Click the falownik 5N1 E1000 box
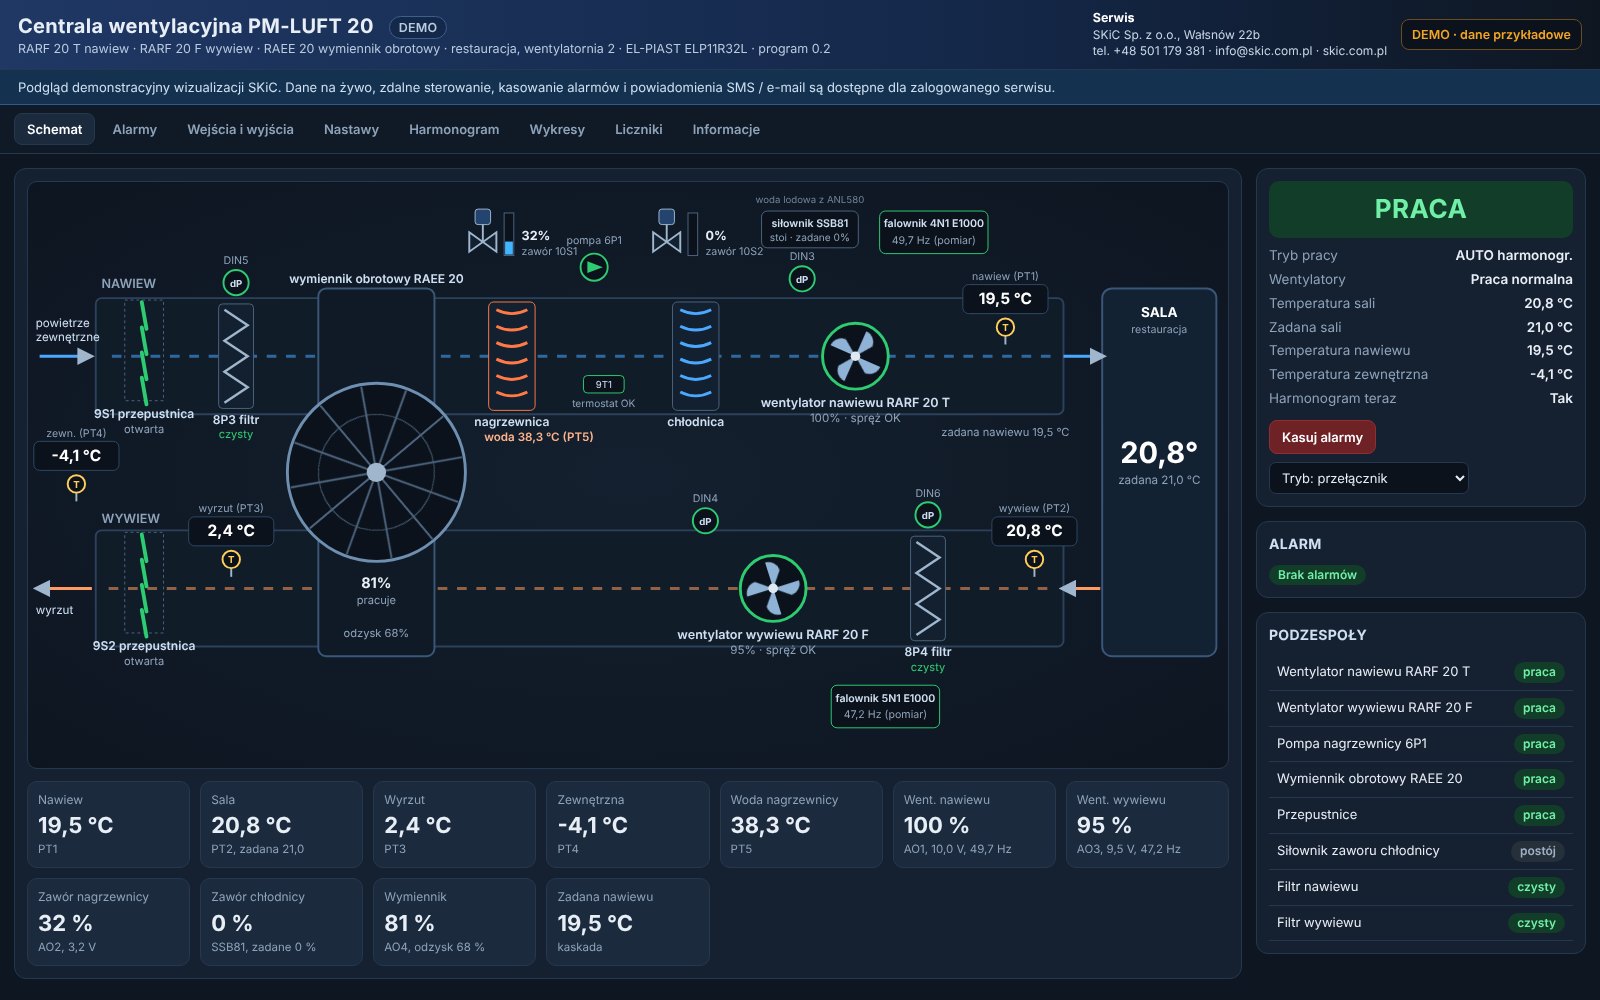1600x1000 pixels. (x=885, y=706)
